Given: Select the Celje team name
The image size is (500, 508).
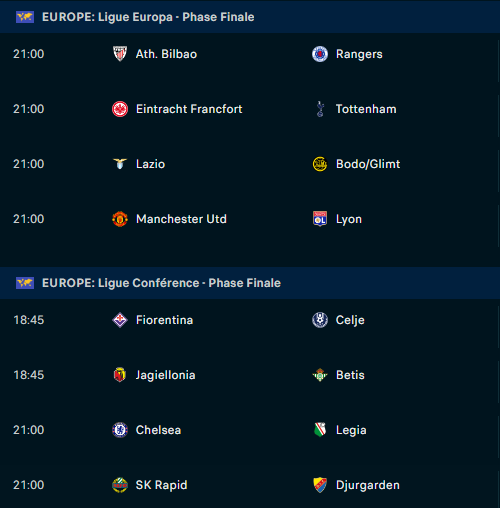Looking at the screenshot, I should point(350,320).
